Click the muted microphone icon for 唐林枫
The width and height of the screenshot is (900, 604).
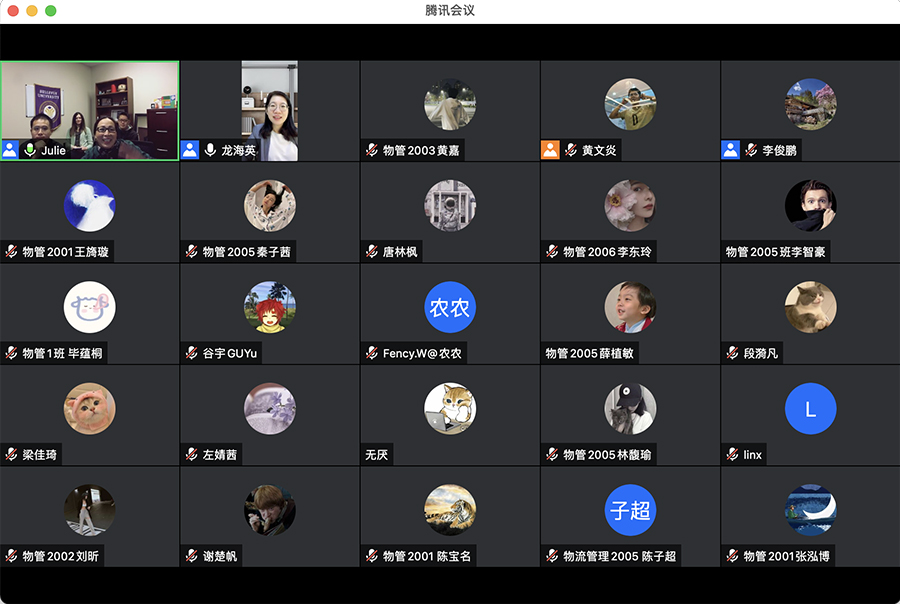(371, 252)
